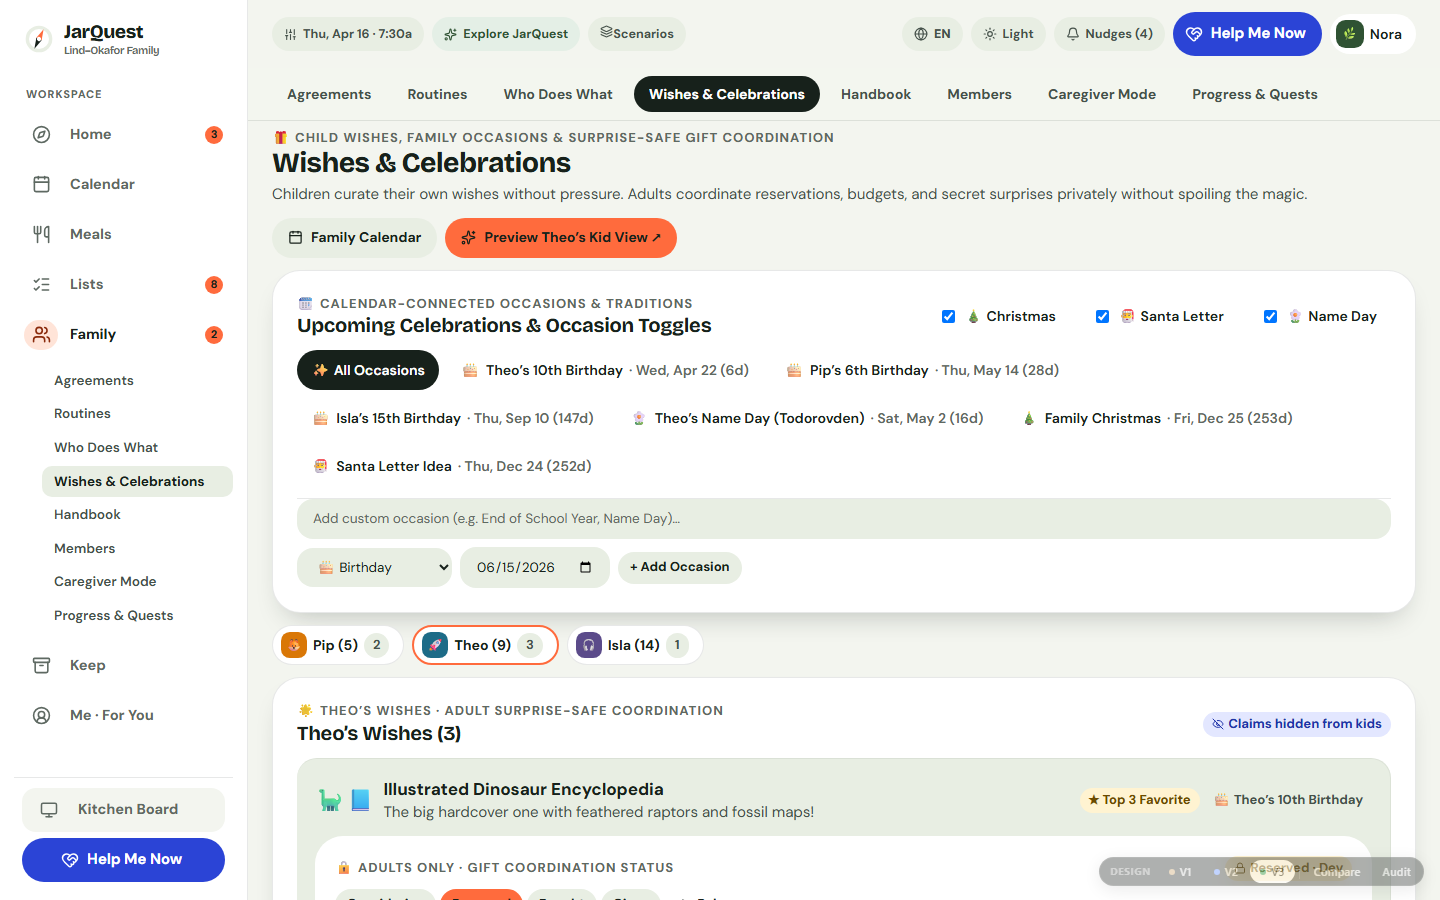
Task: Filter by Isla's 15th Birthday occasion
Action: coord(453,418)
